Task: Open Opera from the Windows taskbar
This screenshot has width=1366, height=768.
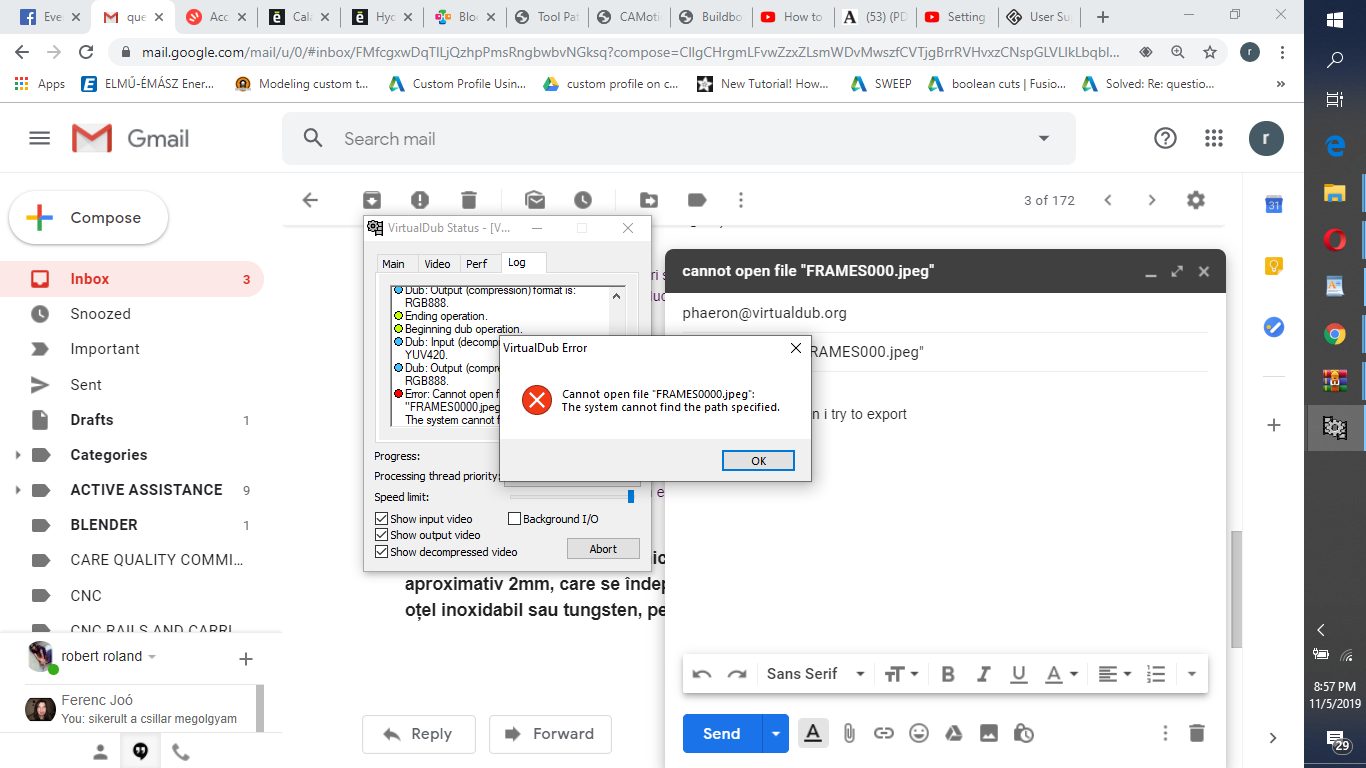Action: 1335,240
